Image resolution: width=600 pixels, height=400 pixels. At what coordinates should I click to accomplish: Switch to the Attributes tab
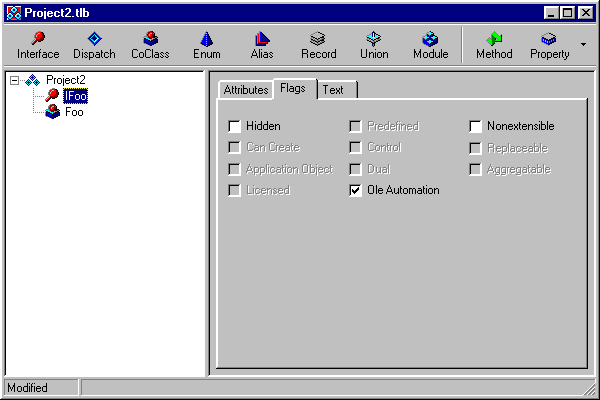point(246,90)
